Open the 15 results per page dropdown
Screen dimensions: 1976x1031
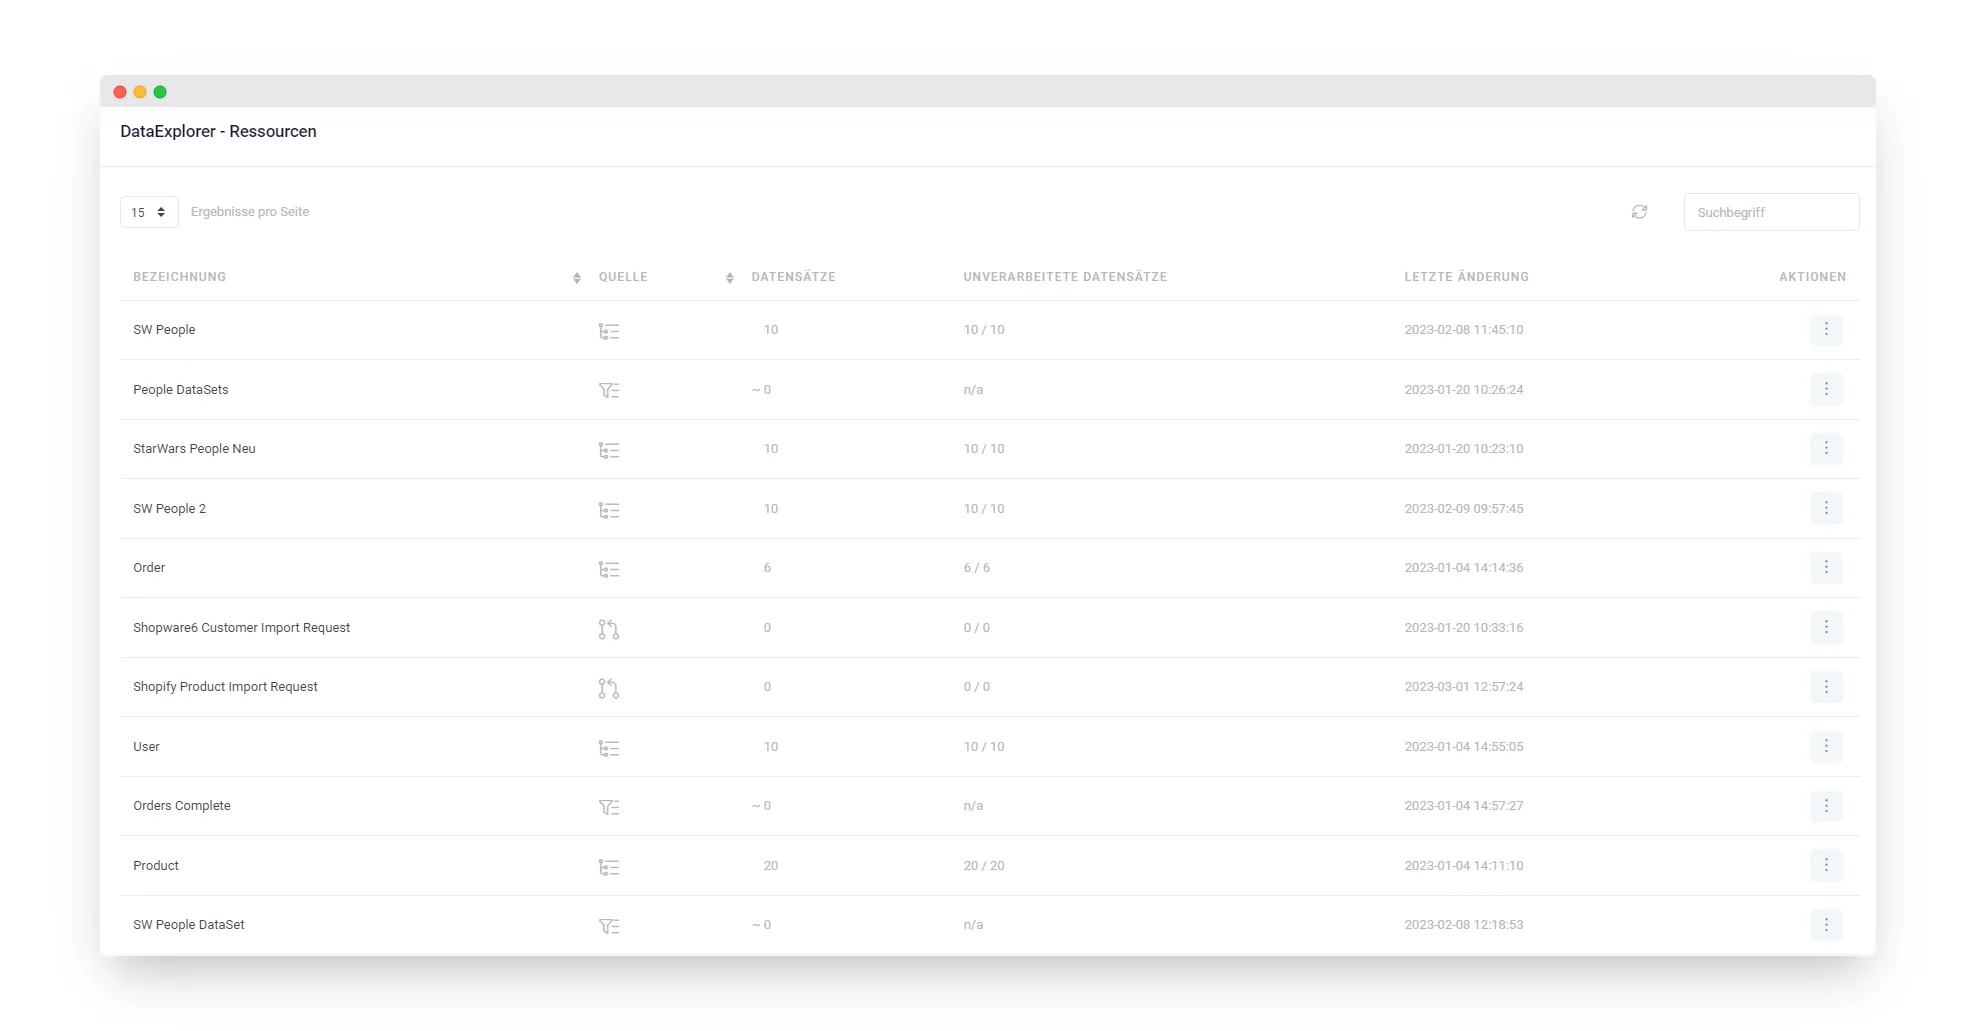tap(149, 212)
